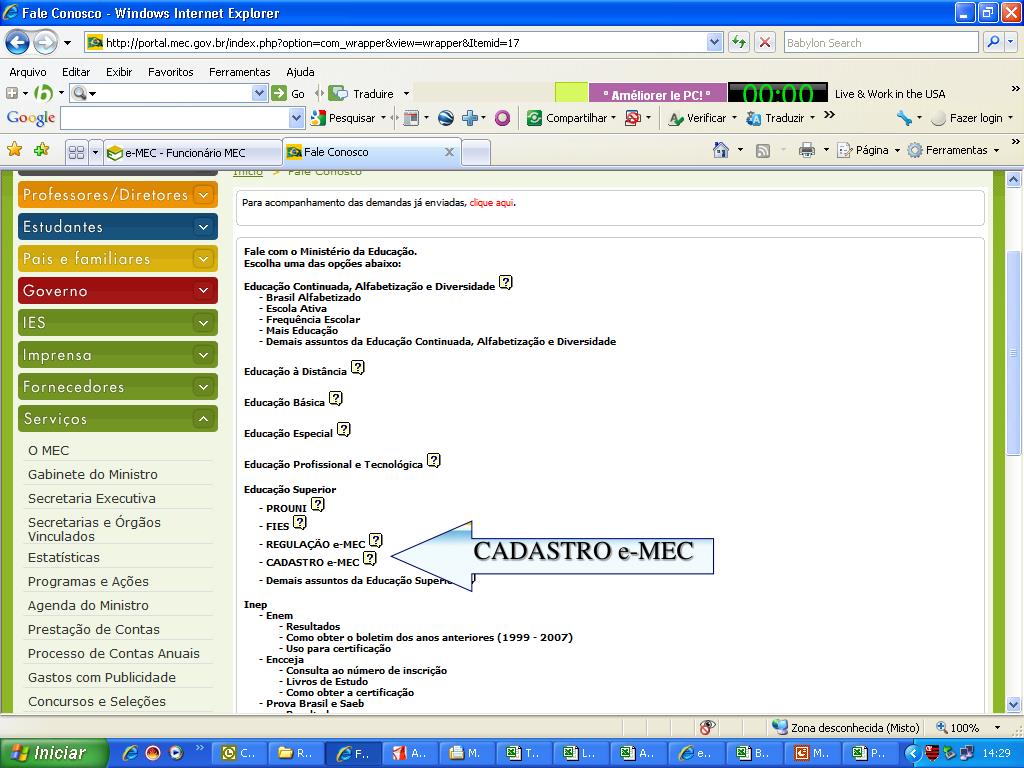This screenshot has width=1024, height=768.
Task: Open the 100% zoom level control
Action: [968, 728]
